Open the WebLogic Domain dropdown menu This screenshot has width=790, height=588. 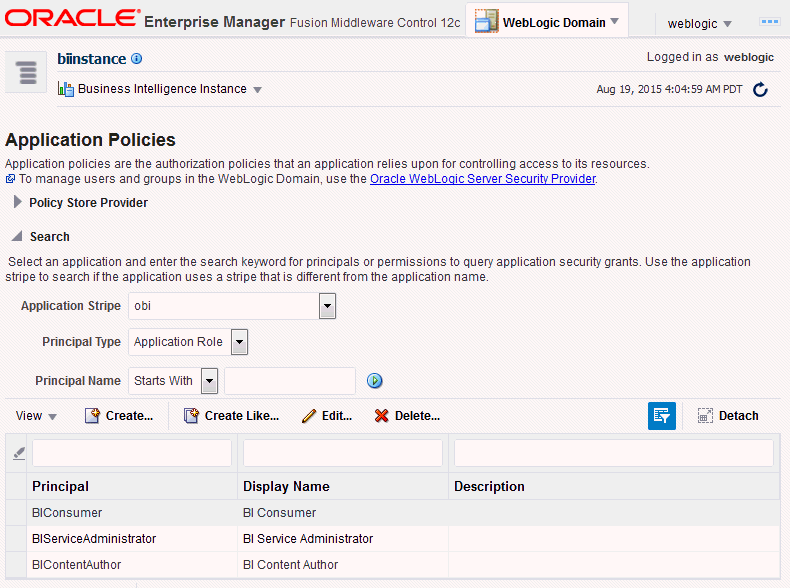[x=614, y=22]
